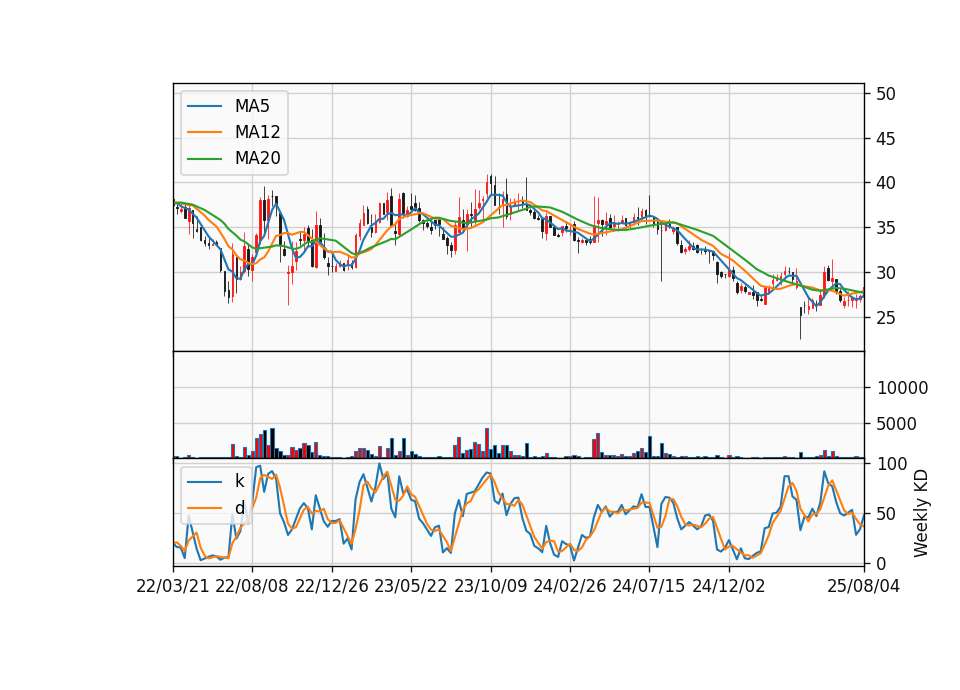The width and height of the screenshot is (960, 690).
Task: Click the MA5 legend label
Action: coord(252,106)
